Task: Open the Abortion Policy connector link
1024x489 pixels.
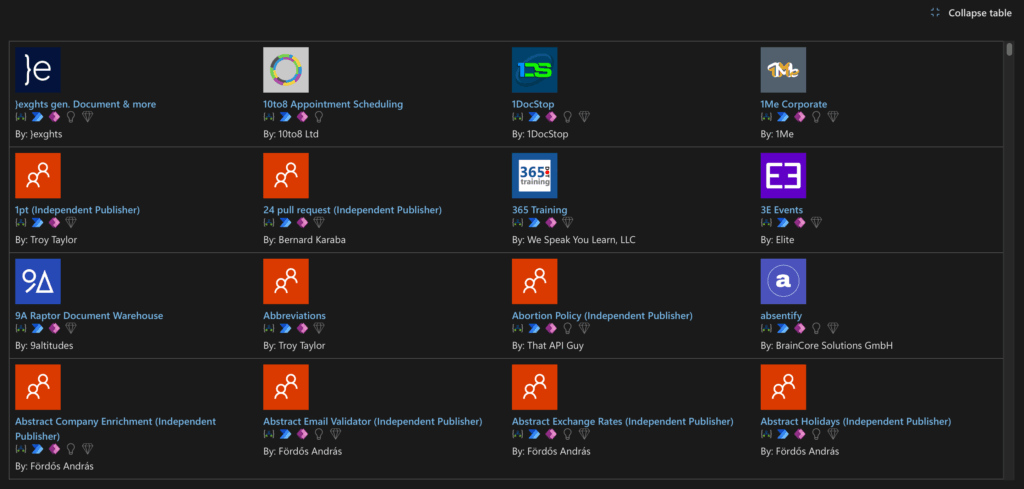Action: pos(602,315)
